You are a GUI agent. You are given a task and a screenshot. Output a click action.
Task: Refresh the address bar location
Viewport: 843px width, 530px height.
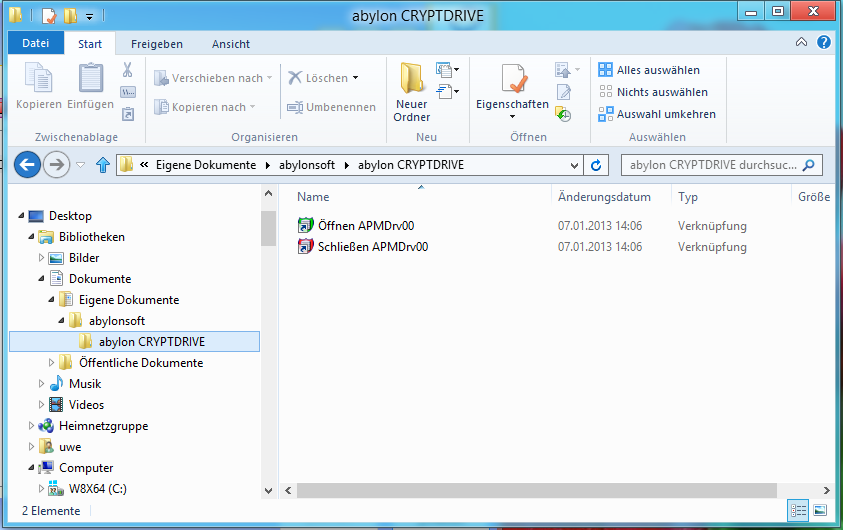tap(596, 165)
